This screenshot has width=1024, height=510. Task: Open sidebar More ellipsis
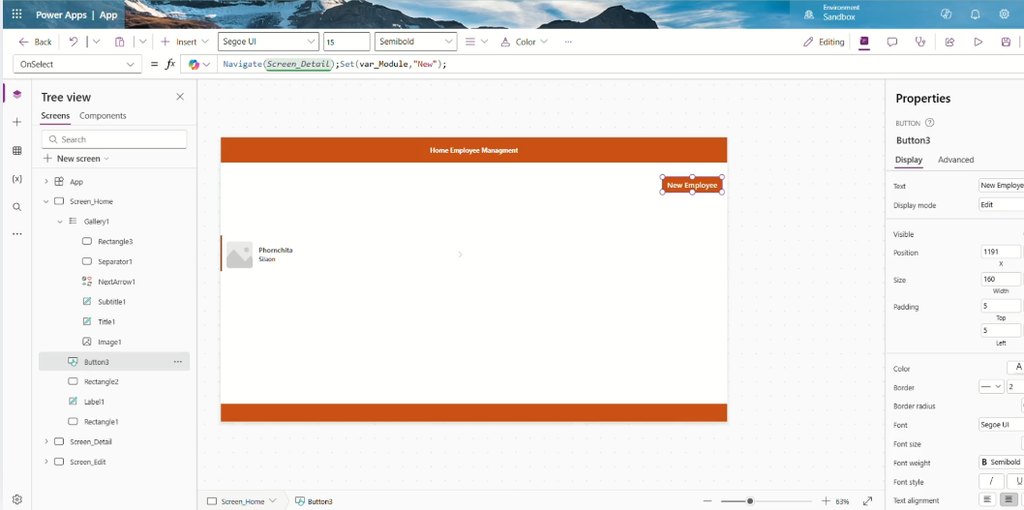[17, 234]
